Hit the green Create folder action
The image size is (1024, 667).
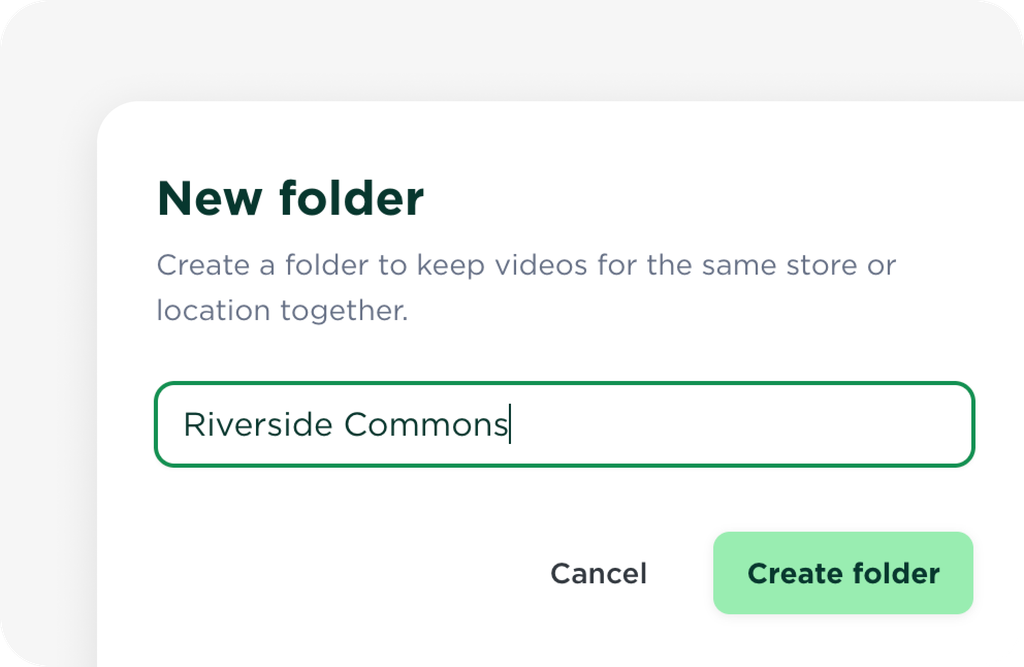pos(842,573)
